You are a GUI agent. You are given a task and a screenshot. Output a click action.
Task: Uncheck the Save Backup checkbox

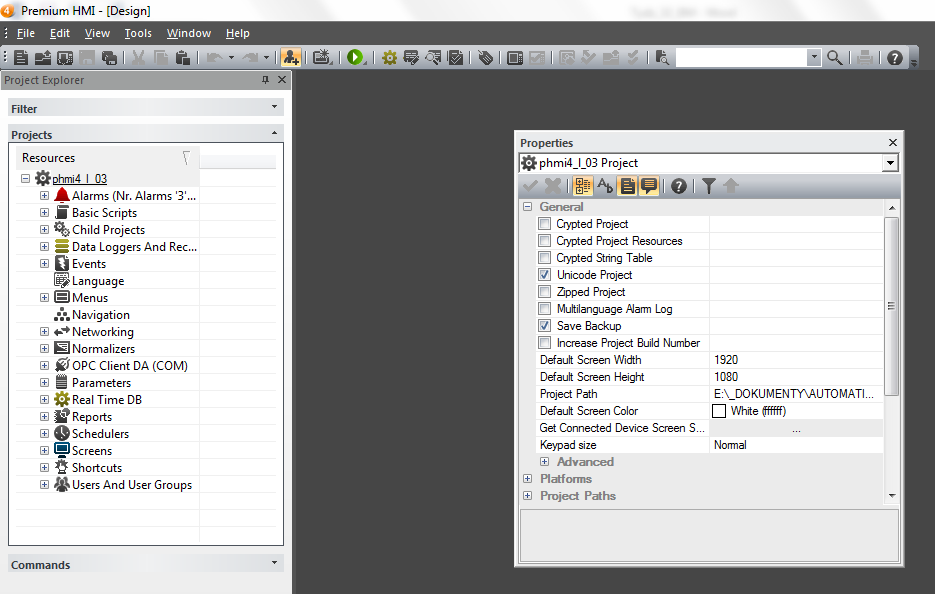click(x=544, y=326)
